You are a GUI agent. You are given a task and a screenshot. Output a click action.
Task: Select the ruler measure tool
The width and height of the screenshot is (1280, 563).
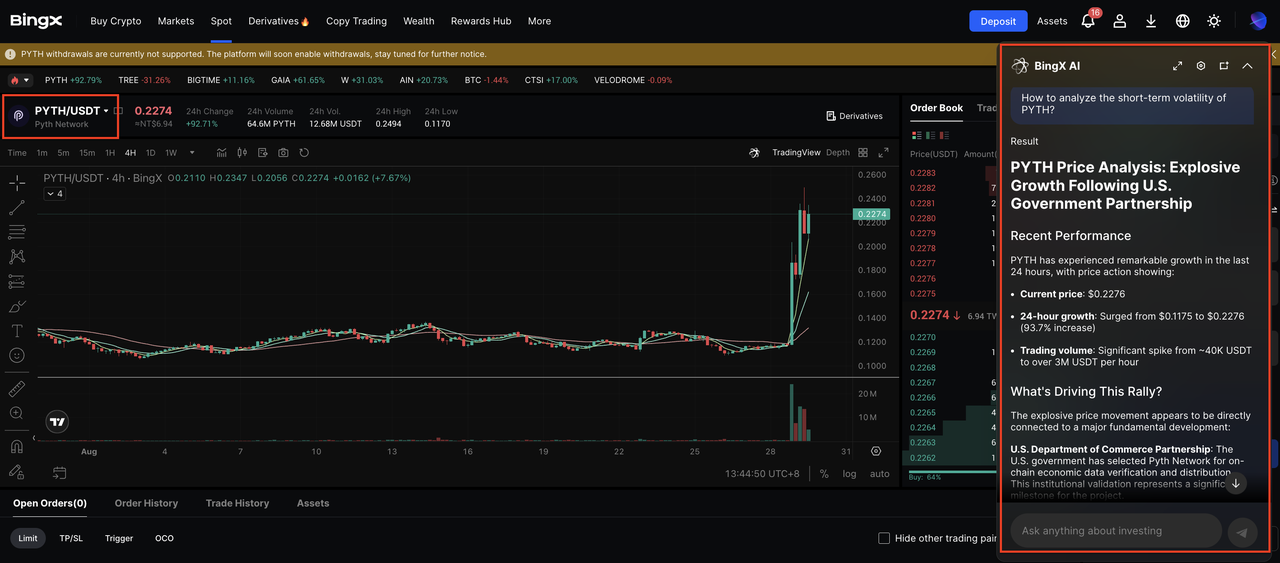pyautogui.click(x=17, y=389)
